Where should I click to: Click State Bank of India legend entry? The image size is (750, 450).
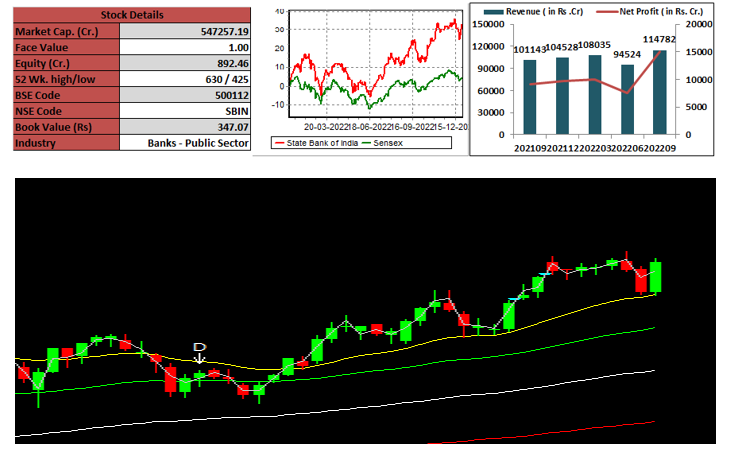(316, 143)
